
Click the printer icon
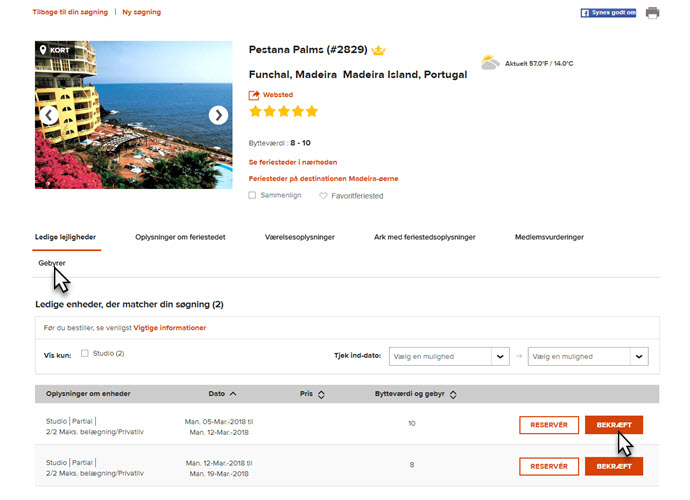point(652,13)
